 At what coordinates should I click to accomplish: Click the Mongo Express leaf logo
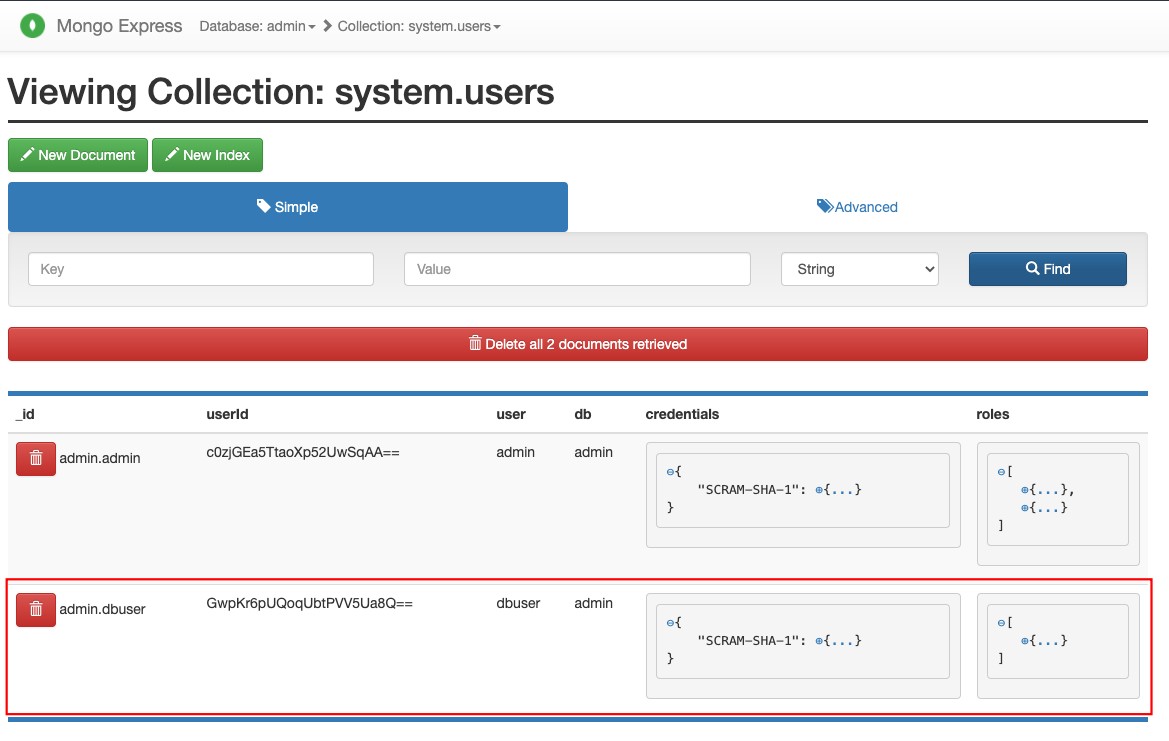pos(32,25)
